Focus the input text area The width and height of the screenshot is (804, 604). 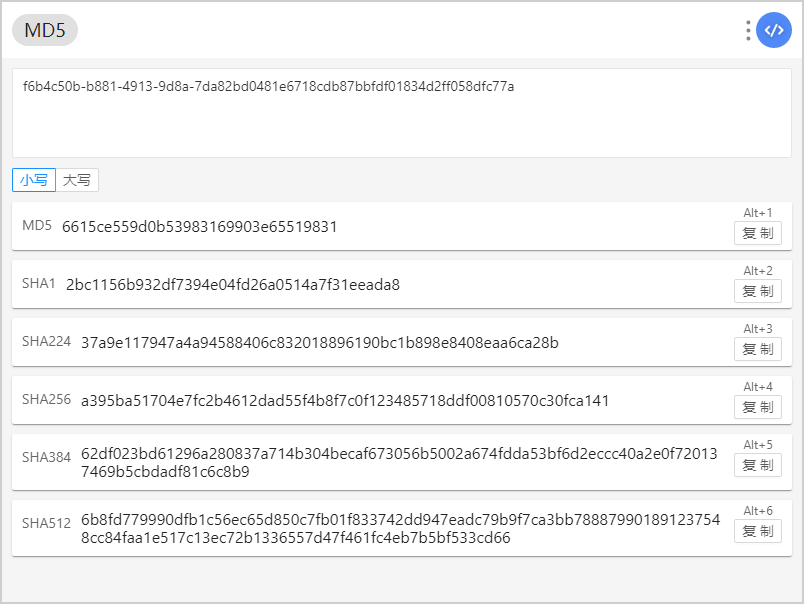point(402,113)
